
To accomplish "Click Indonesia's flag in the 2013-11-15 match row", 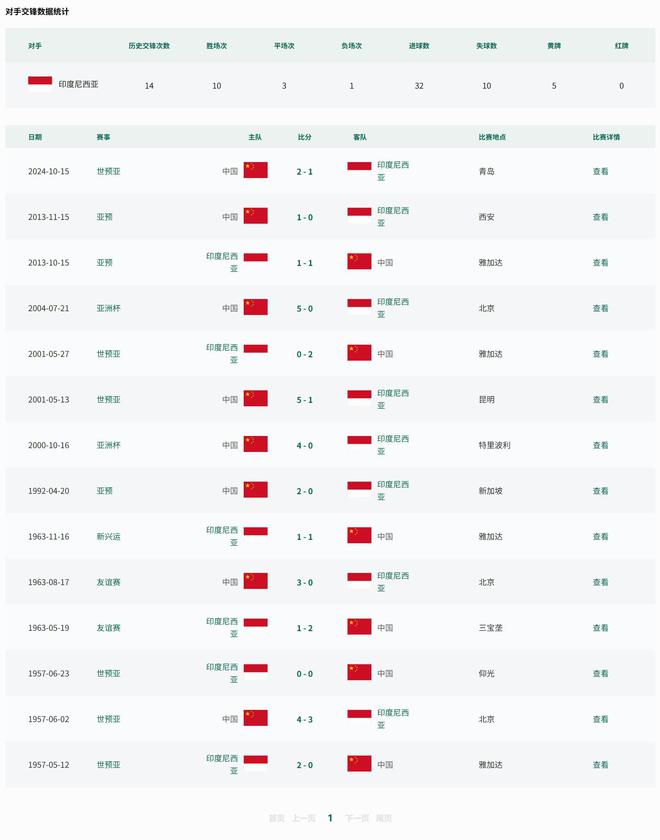I will [x=359, y=216].
